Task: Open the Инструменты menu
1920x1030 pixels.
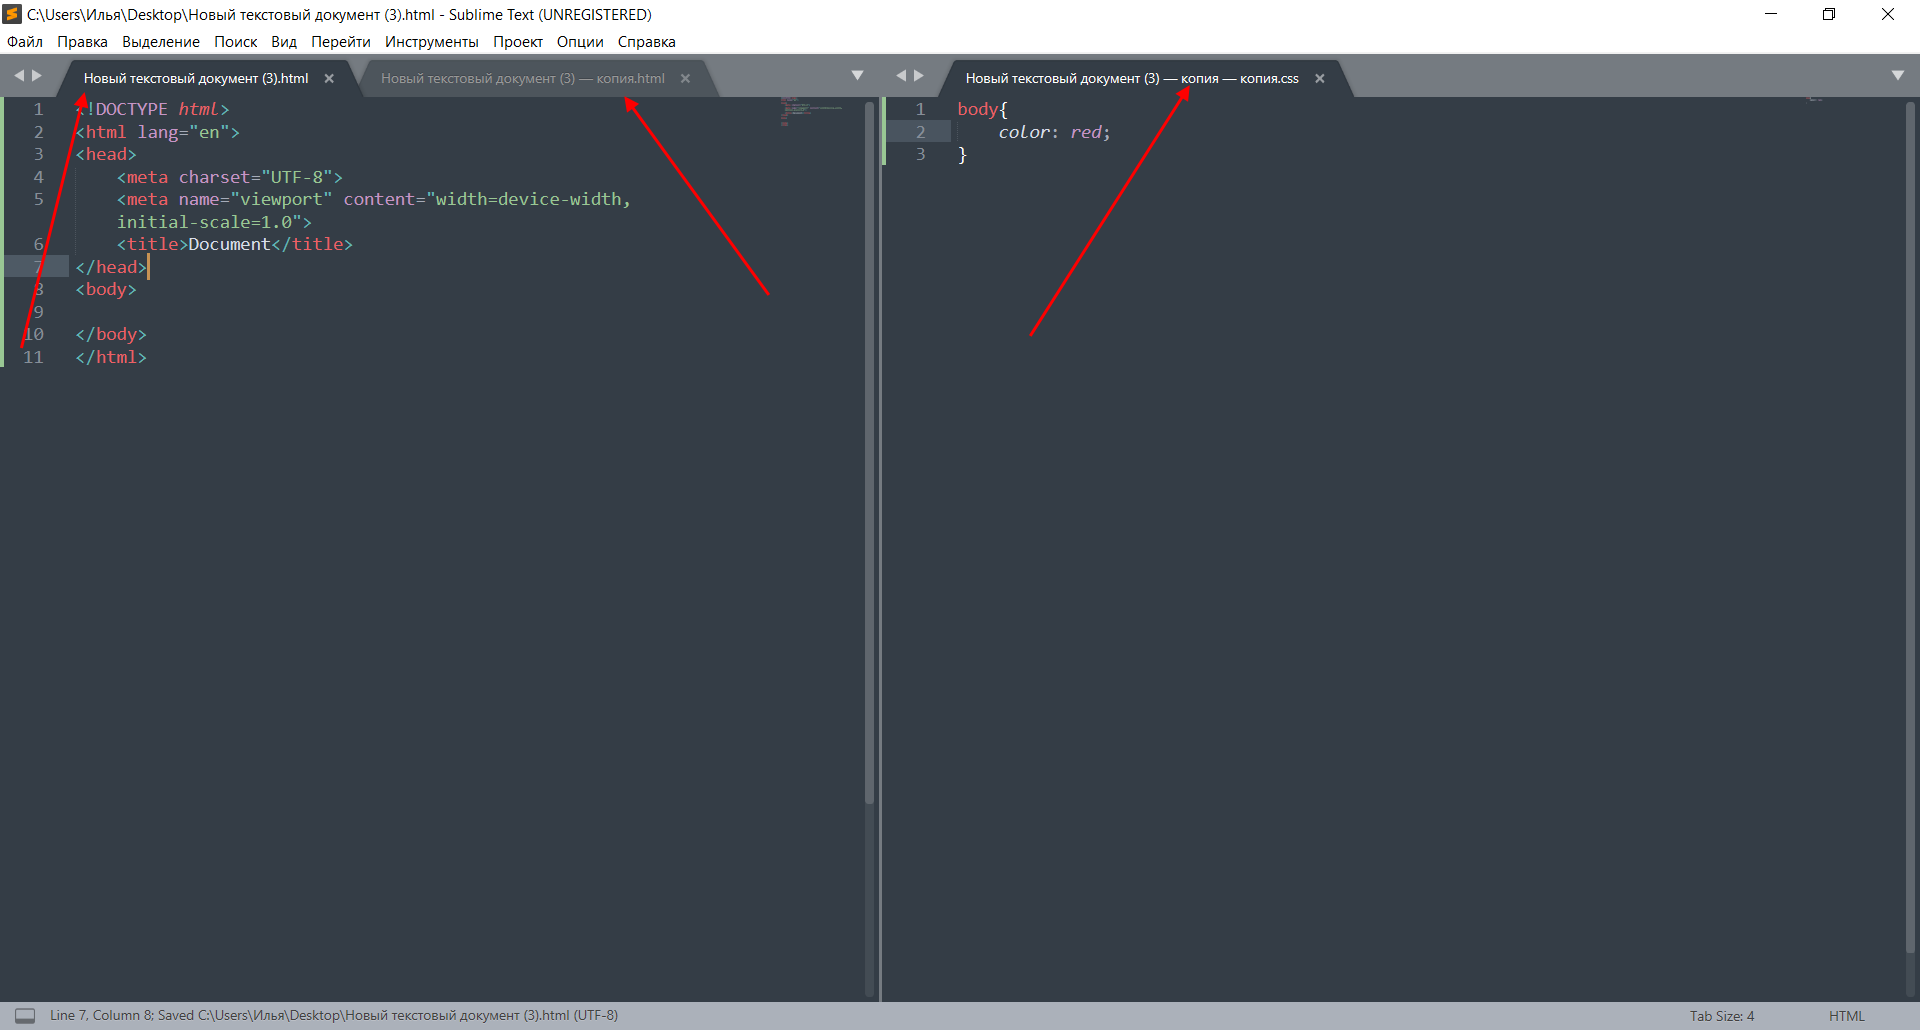Action: click(431, 41)
